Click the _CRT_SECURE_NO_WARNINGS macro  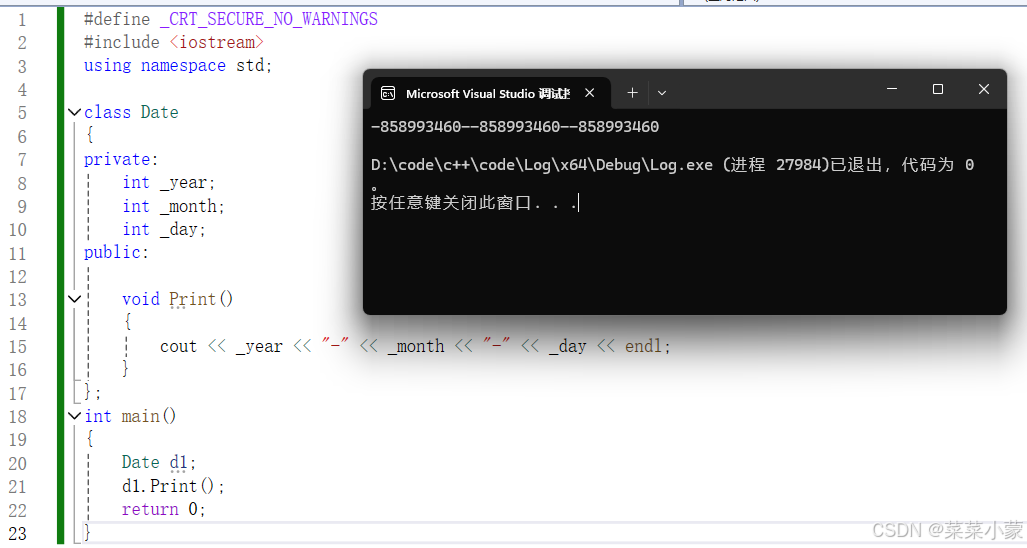269,20
